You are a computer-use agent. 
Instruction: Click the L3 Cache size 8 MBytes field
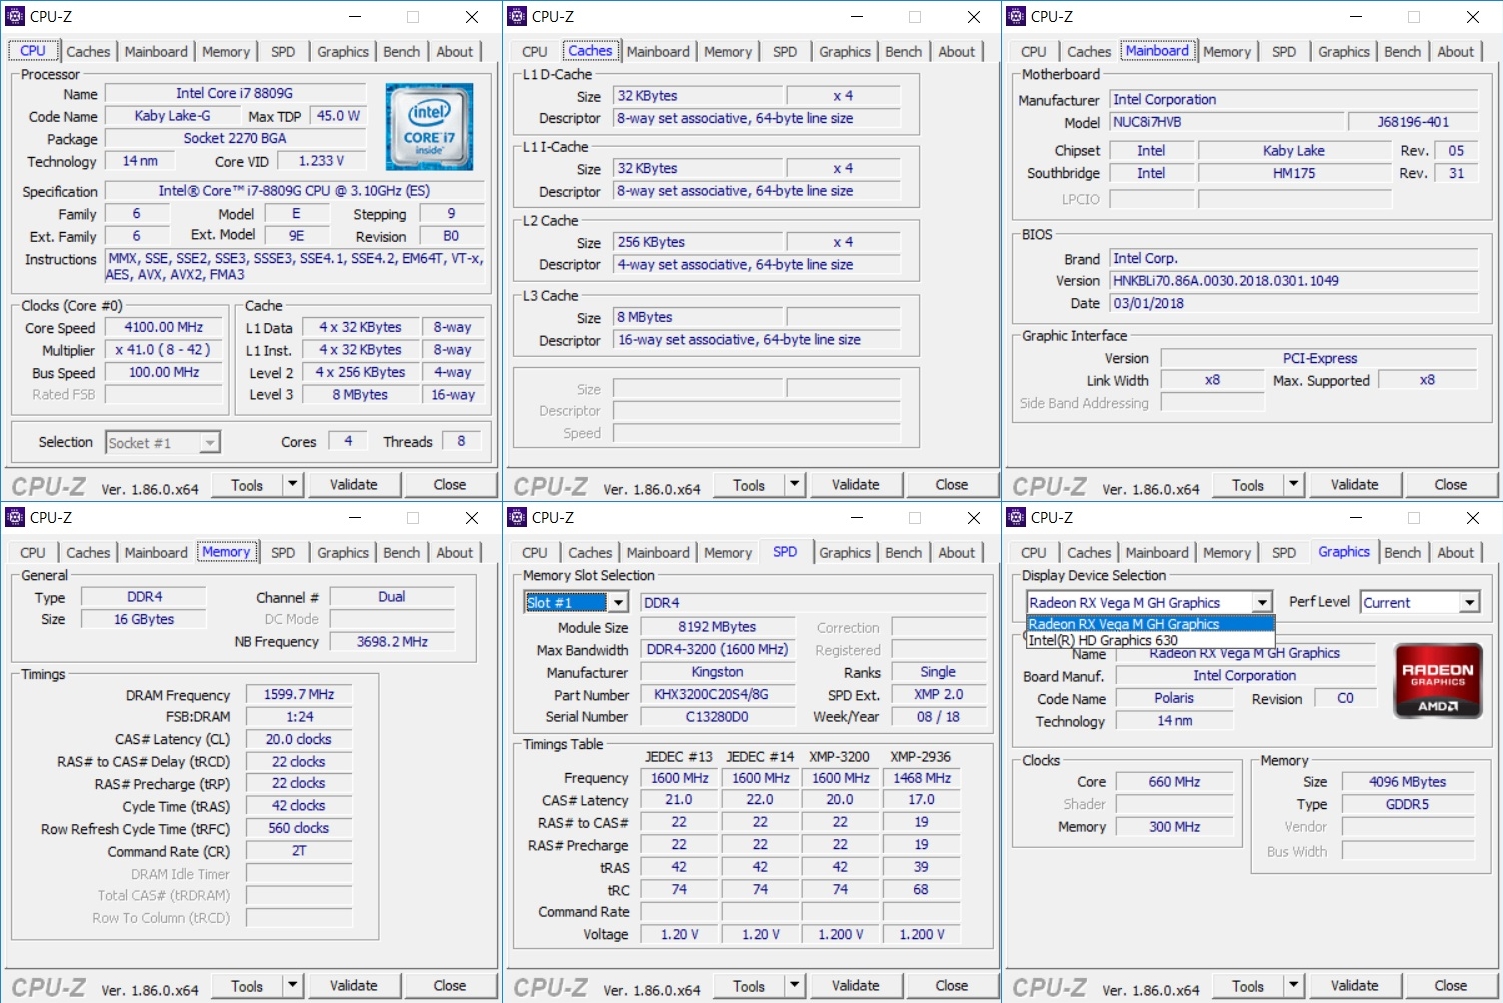click(698, 318)
